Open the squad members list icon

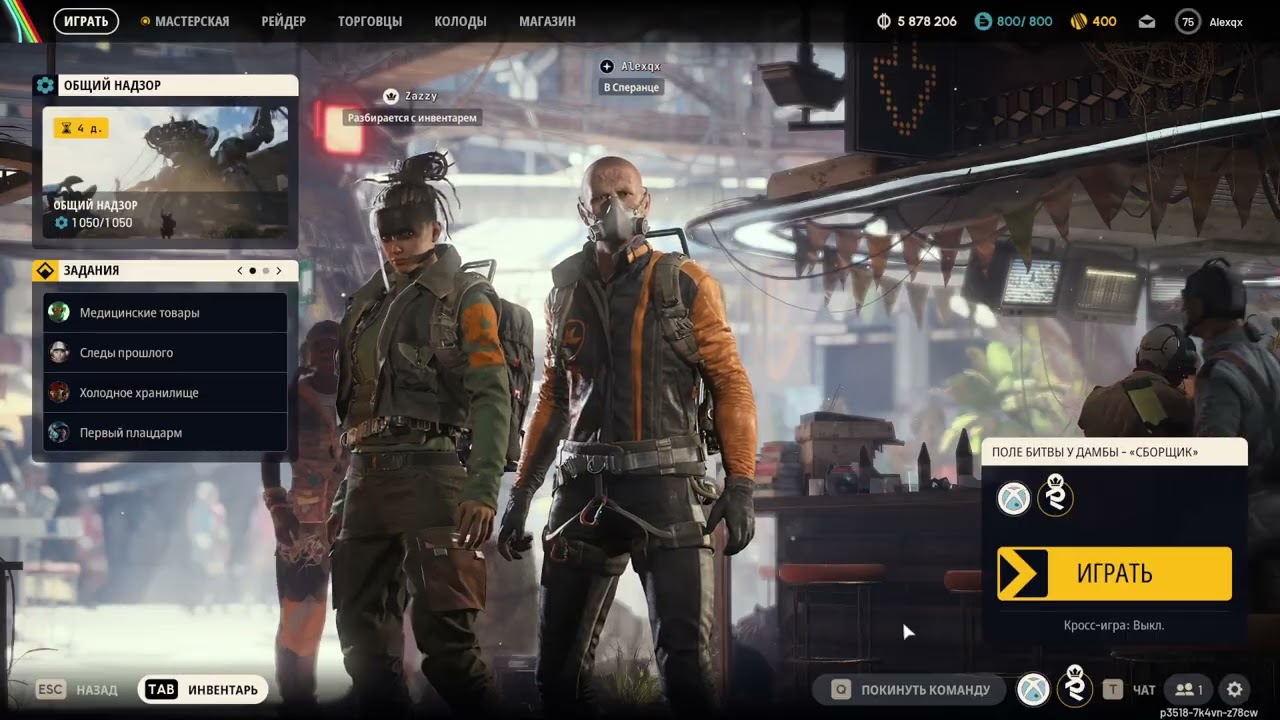[x=1189, y=689]
